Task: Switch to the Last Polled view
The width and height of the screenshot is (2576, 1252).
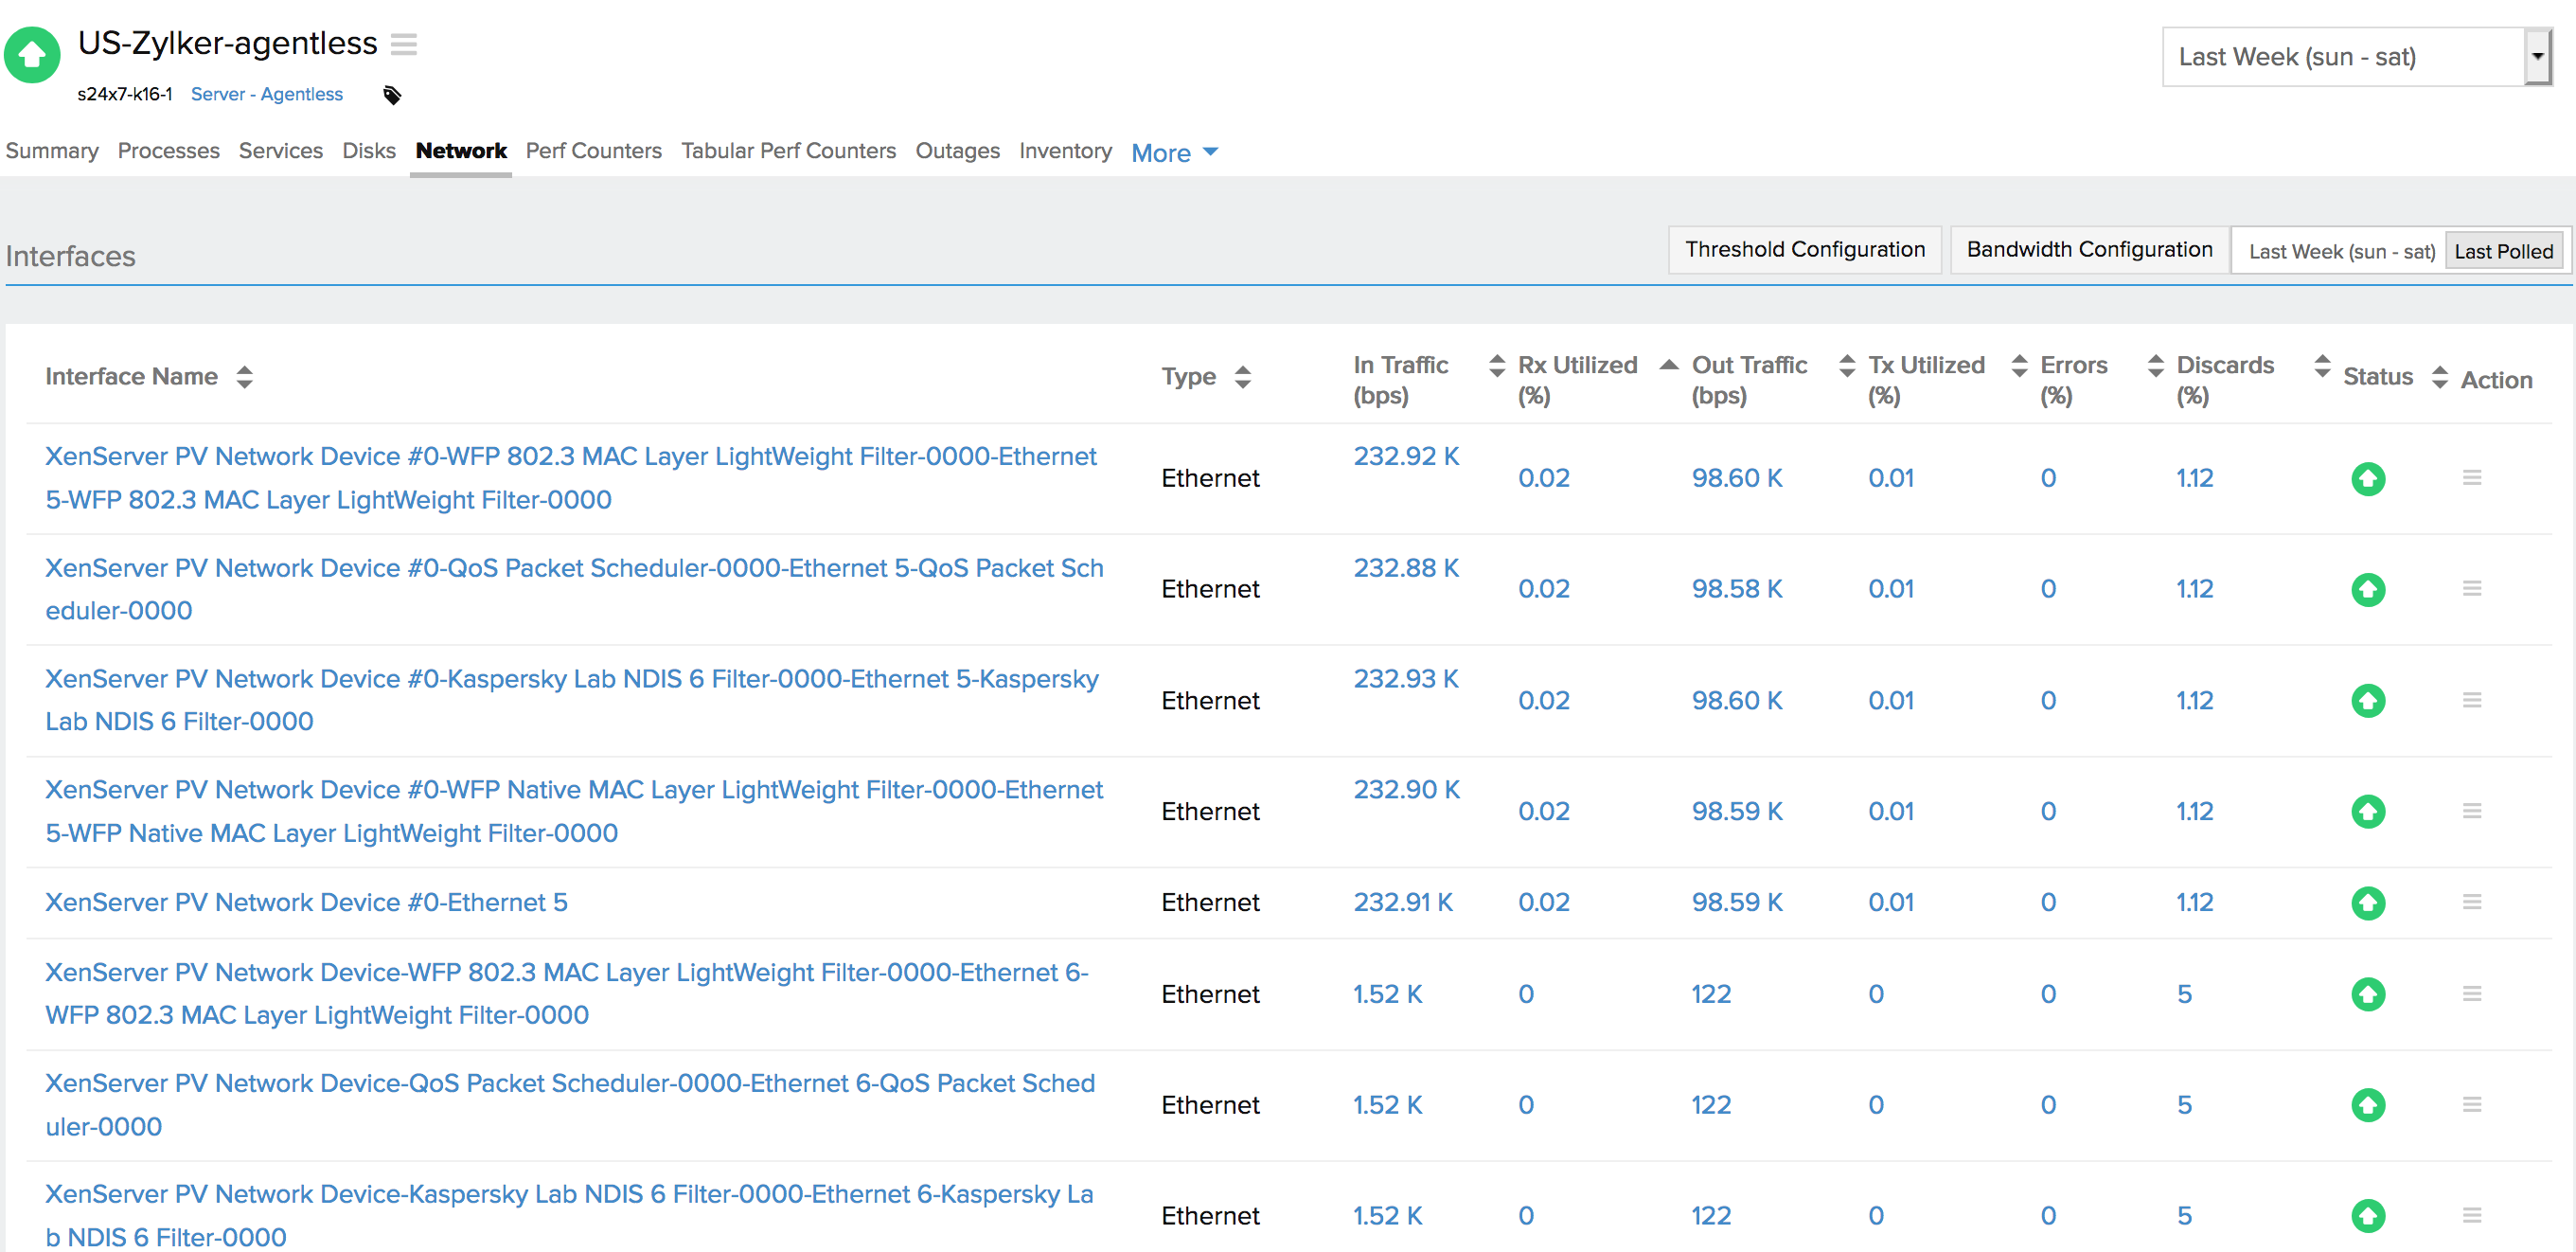Action: coord(2504,250)
